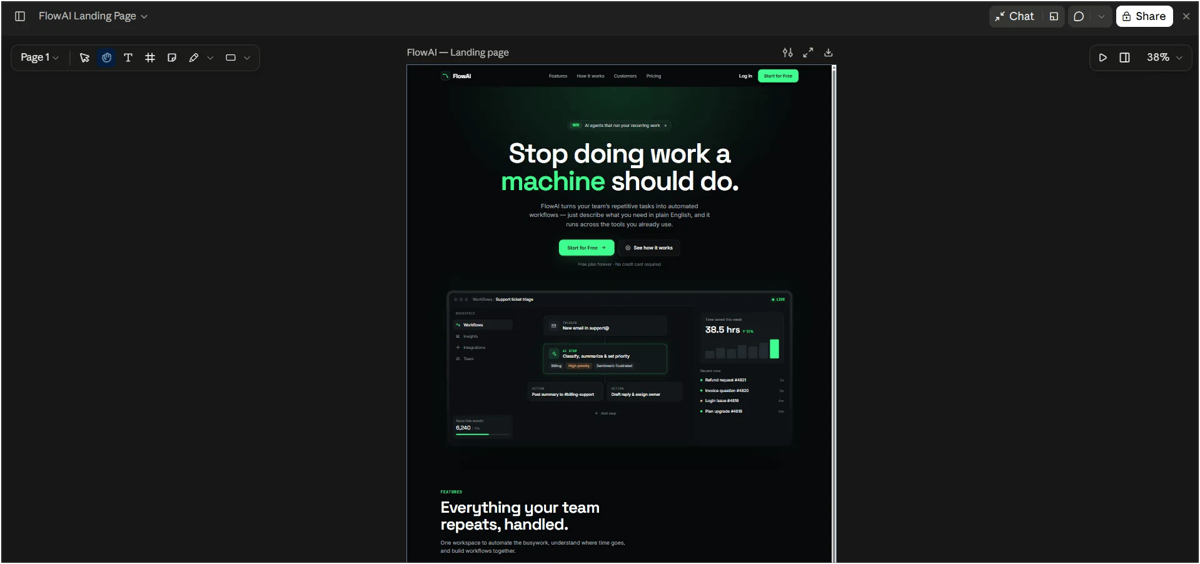Viewport: 1200px width, 564px height.
Task: Click the Log in link
Action: click(745, 76)
